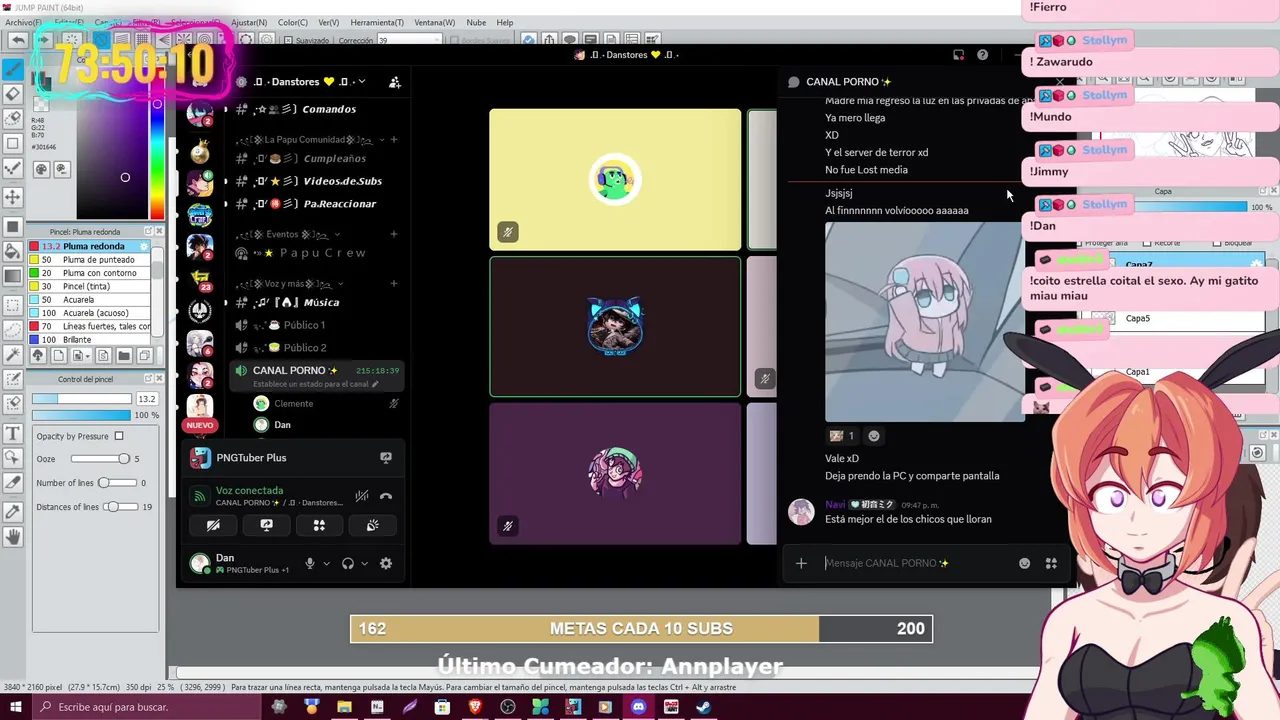
Task: Open the Ajustar(N) menu
Action: point(249,22)
